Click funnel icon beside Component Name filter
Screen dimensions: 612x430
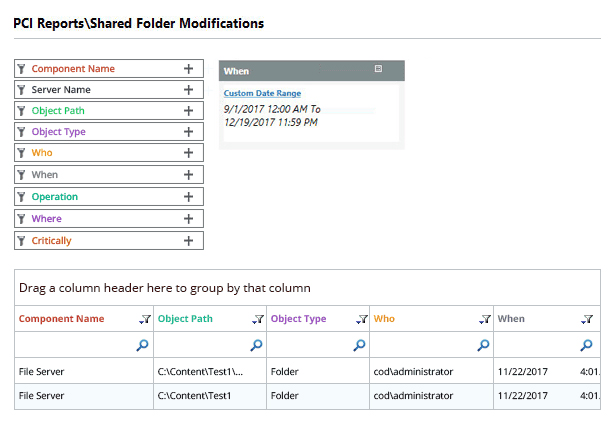(22, 69)
